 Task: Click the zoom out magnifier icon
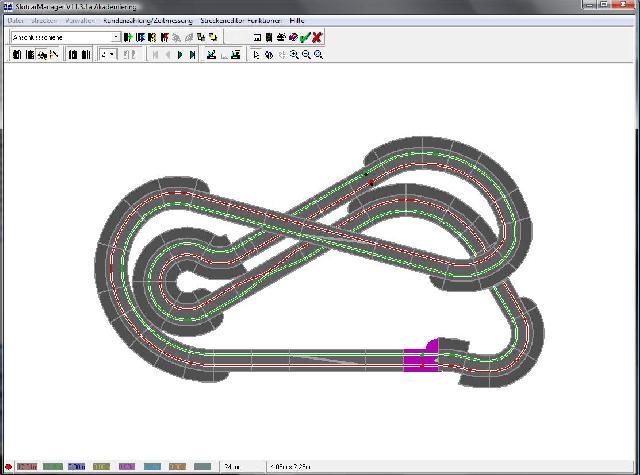point(306,55)
